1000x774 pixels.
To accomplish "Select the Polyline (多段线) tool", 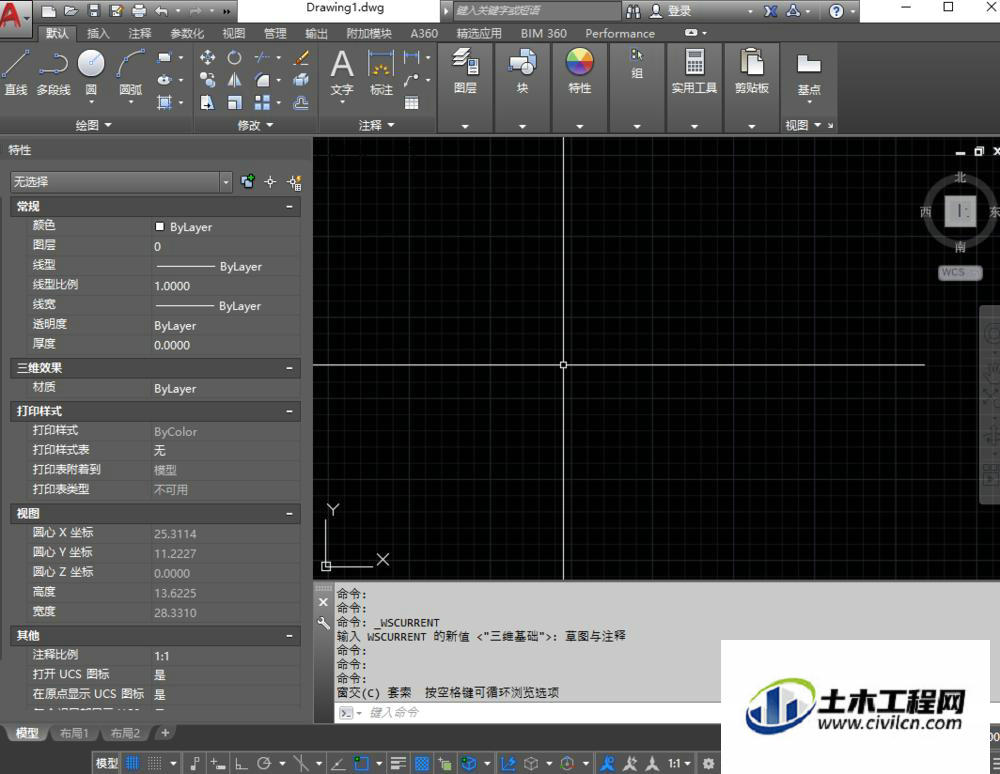I will point(53,71).
